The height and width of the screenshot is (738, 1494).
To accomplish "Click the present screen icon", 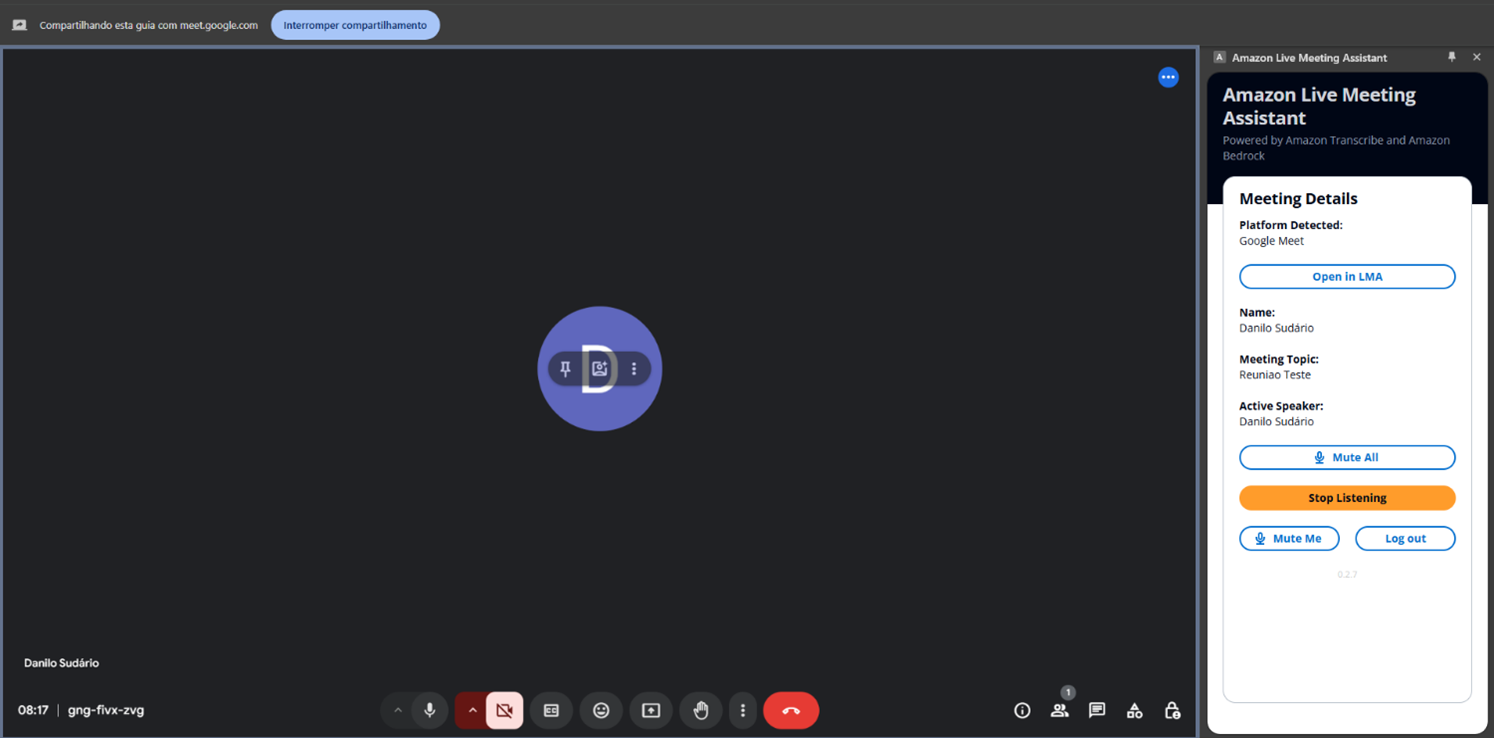I will (x=651, y=710).
